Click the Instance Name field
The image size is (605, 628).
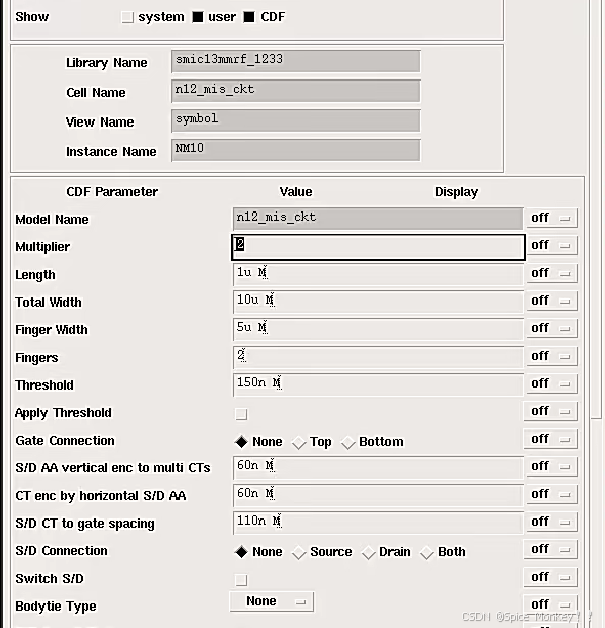coord(296,150)
